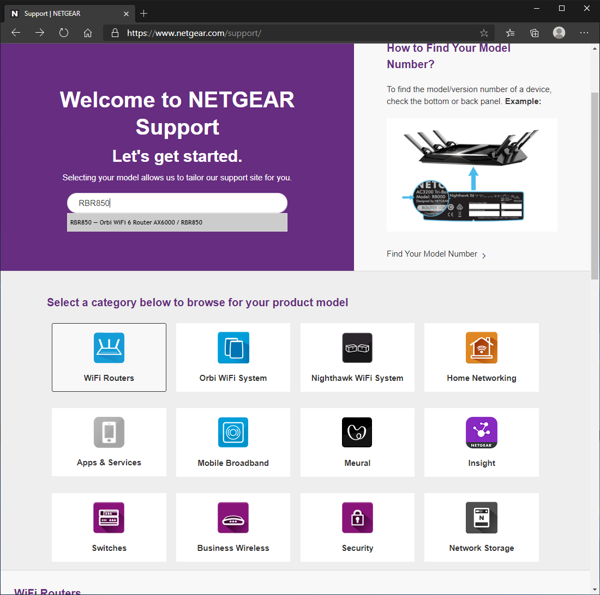View site info via the lock icon
The width and height of the screenshot is (600, 595).
click(115, 33)
